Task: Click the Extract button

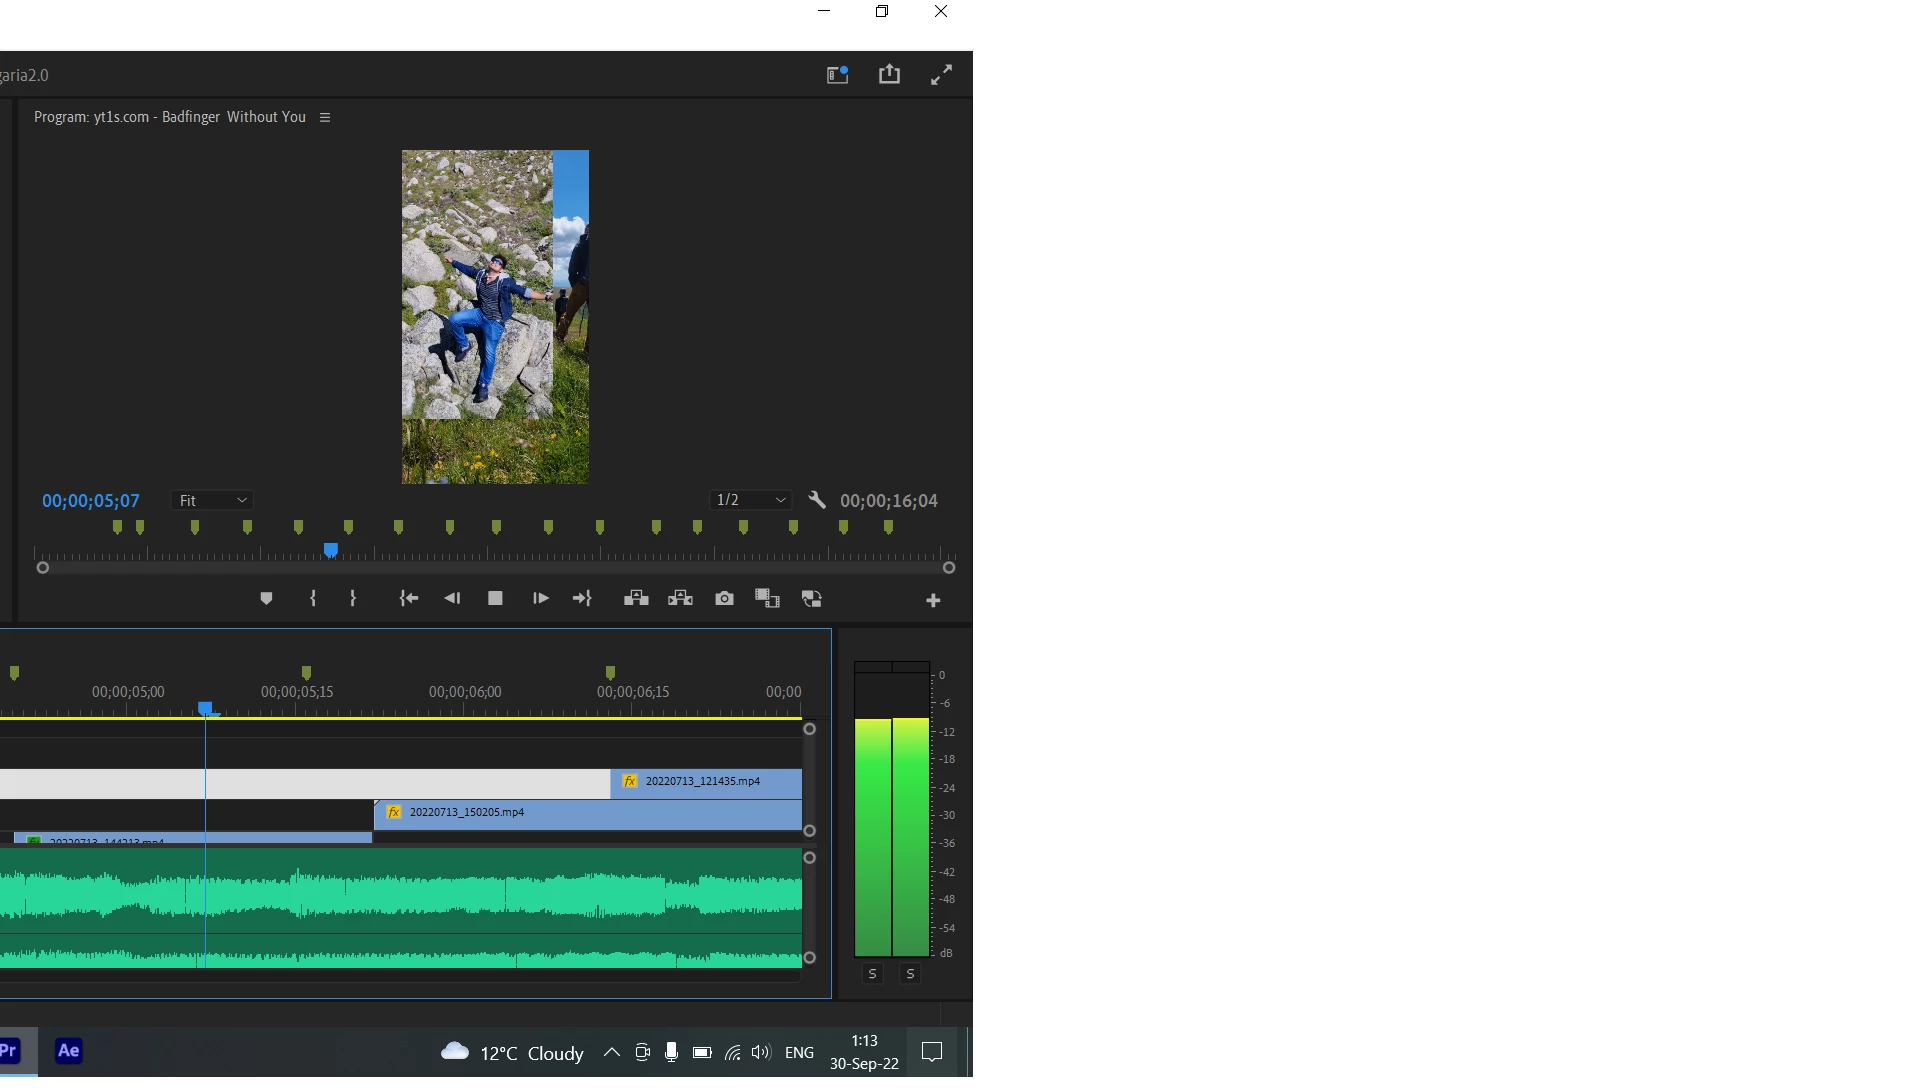Action: [x=680, y=599]
